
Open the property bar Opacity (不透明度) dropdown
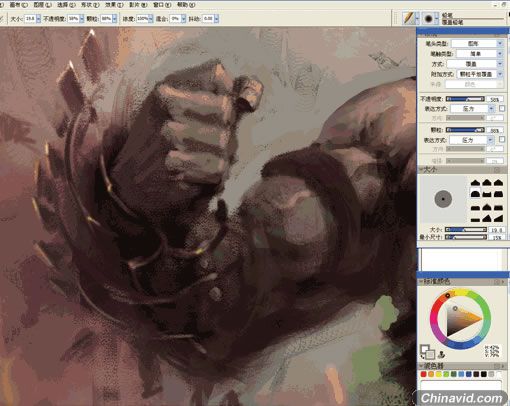point(81,19)
